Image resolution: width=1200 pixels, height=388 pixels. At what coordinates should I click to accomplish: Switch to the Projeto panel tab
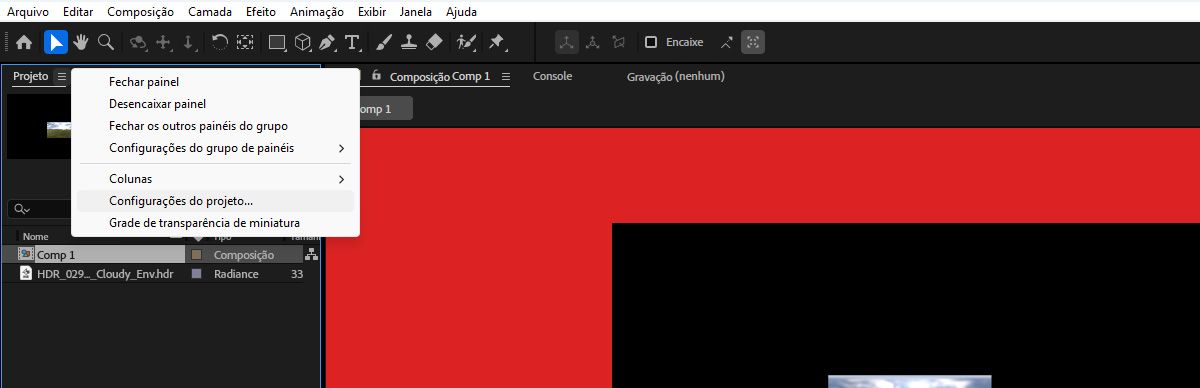[x=30, y=77]
